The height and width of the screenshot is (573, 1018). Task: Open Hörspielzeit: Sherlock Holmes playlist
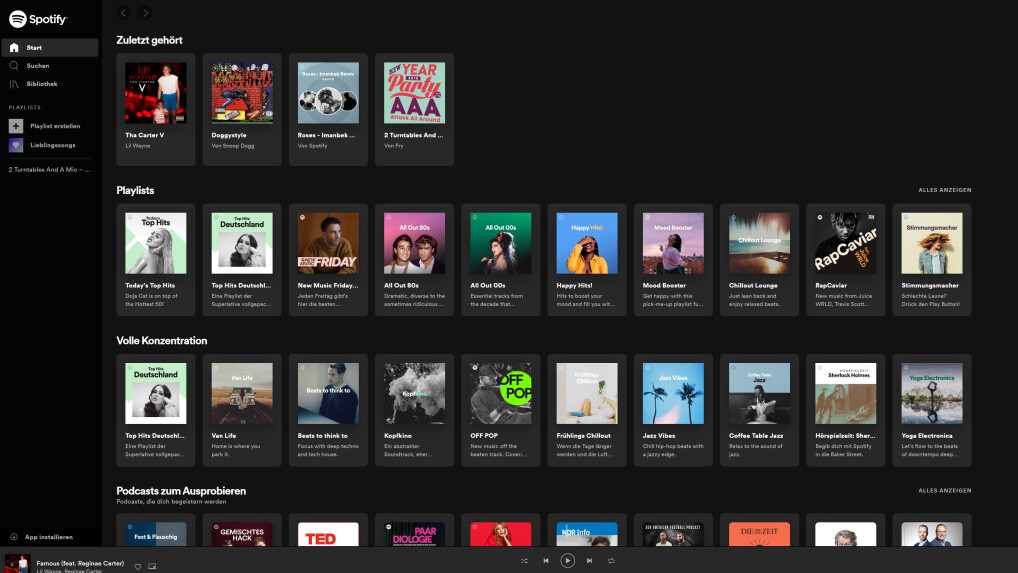845,410
